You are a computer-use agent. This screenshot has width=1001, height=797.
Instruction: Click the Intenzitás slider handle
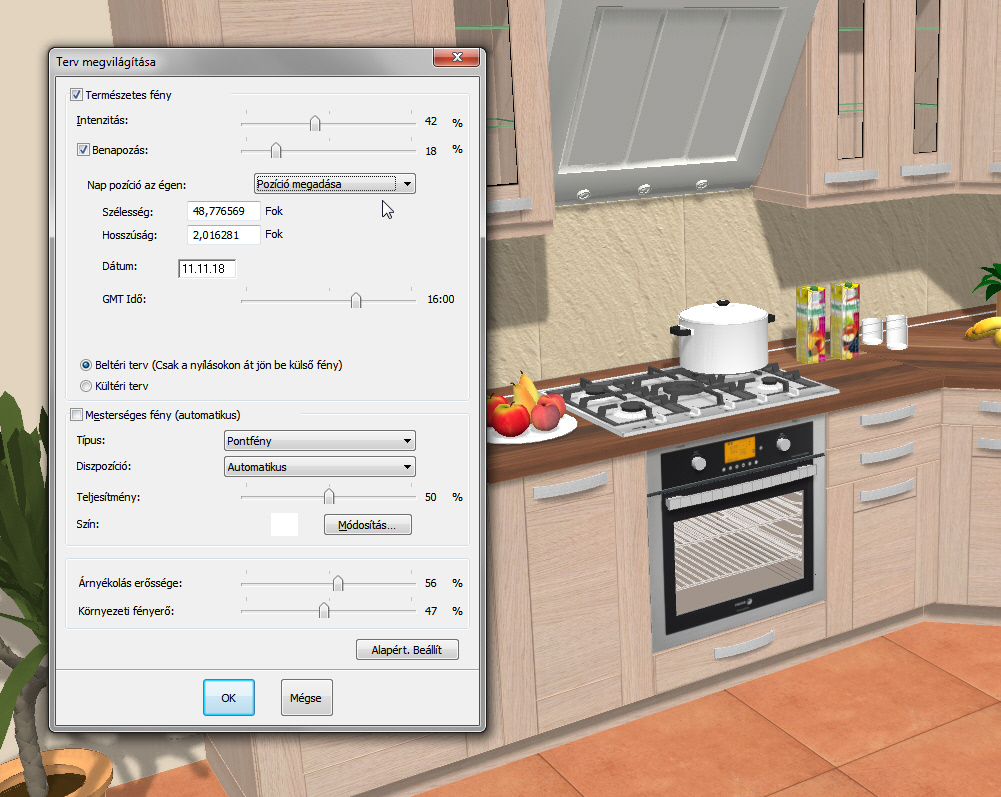click(x=315, y=123)
